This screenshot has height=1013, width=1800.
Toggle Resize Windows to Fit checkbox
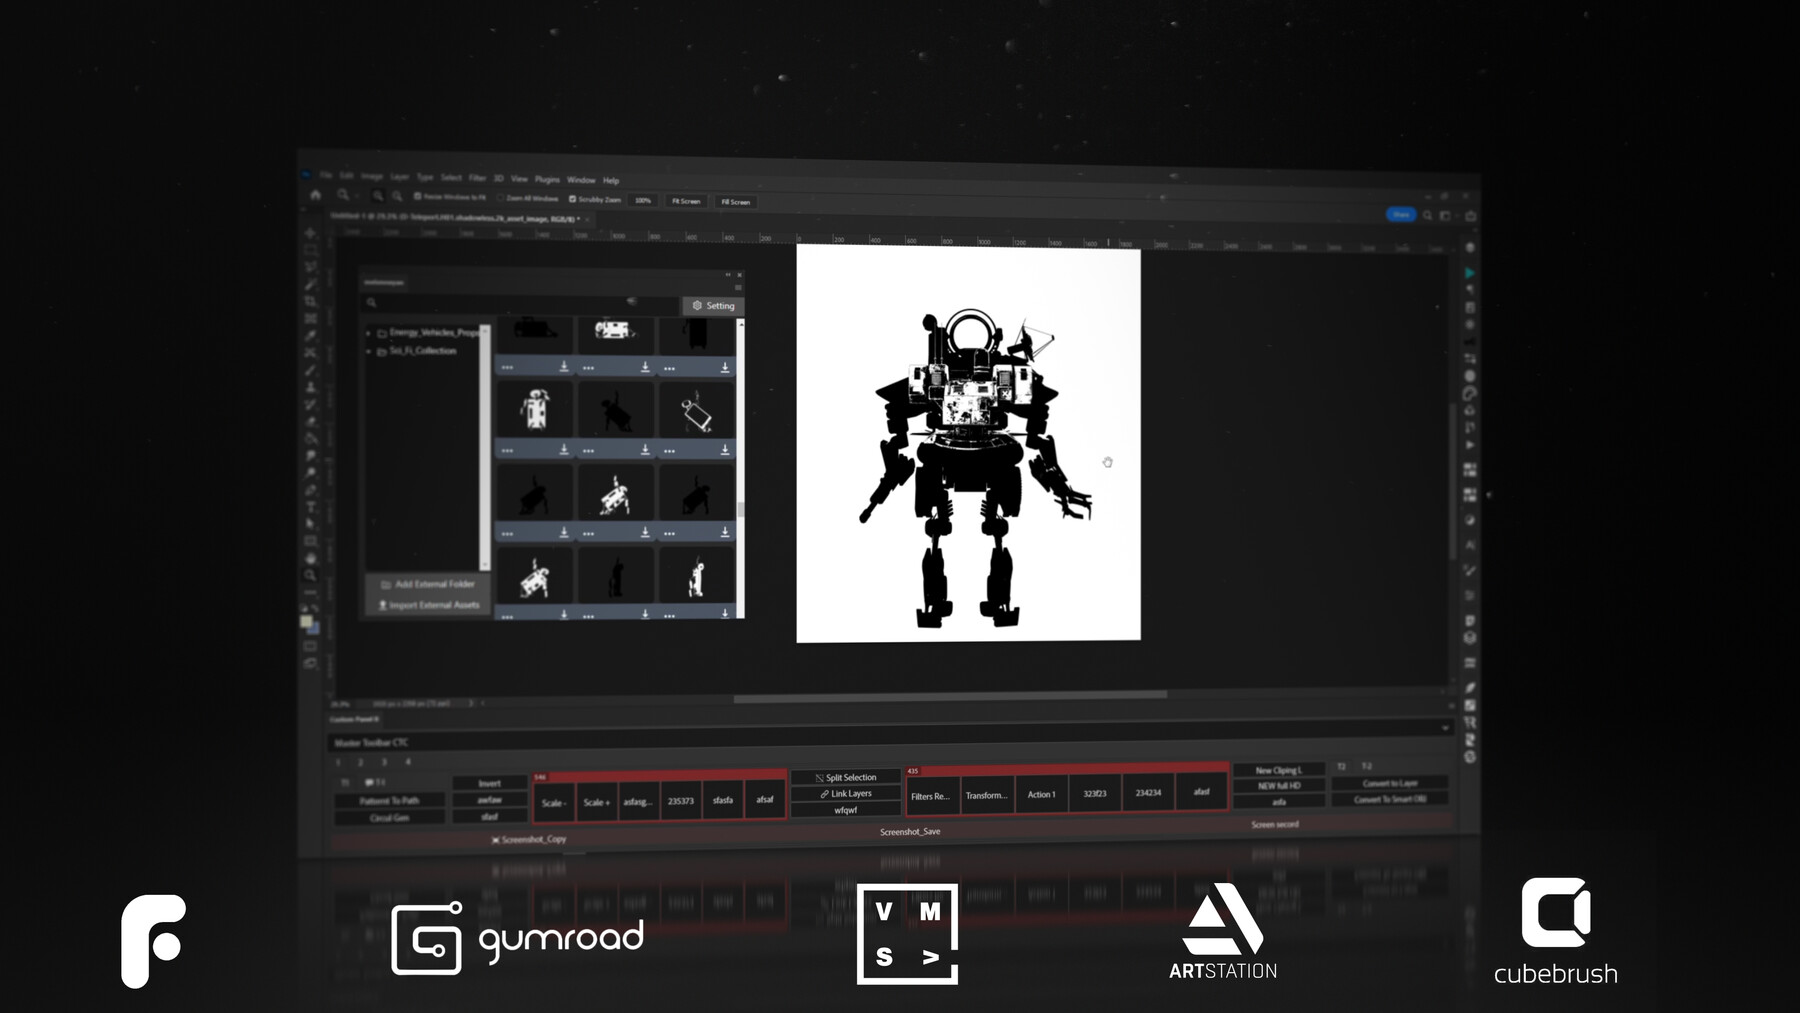[x=417, y=197]
